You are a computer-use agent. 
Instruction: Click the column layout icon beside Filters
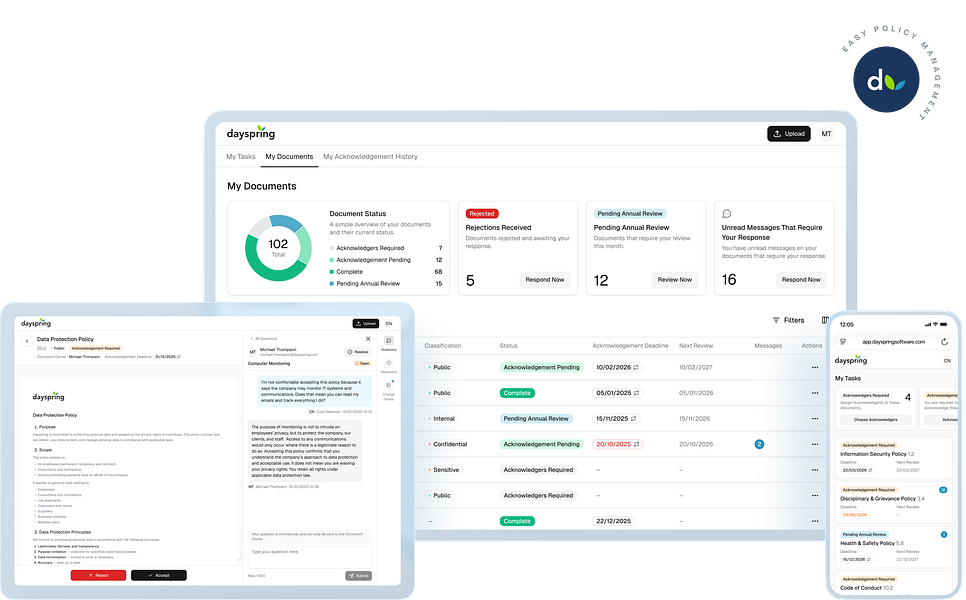824,320
